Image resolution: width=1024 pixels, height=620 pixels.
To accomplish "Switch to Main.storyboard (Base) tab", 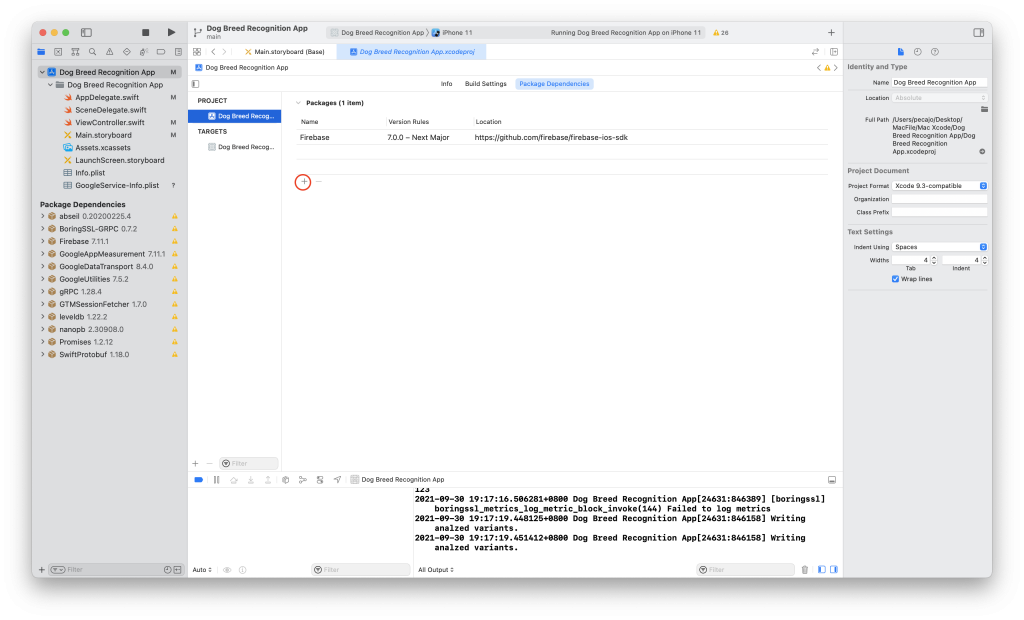I will [284, 52].
